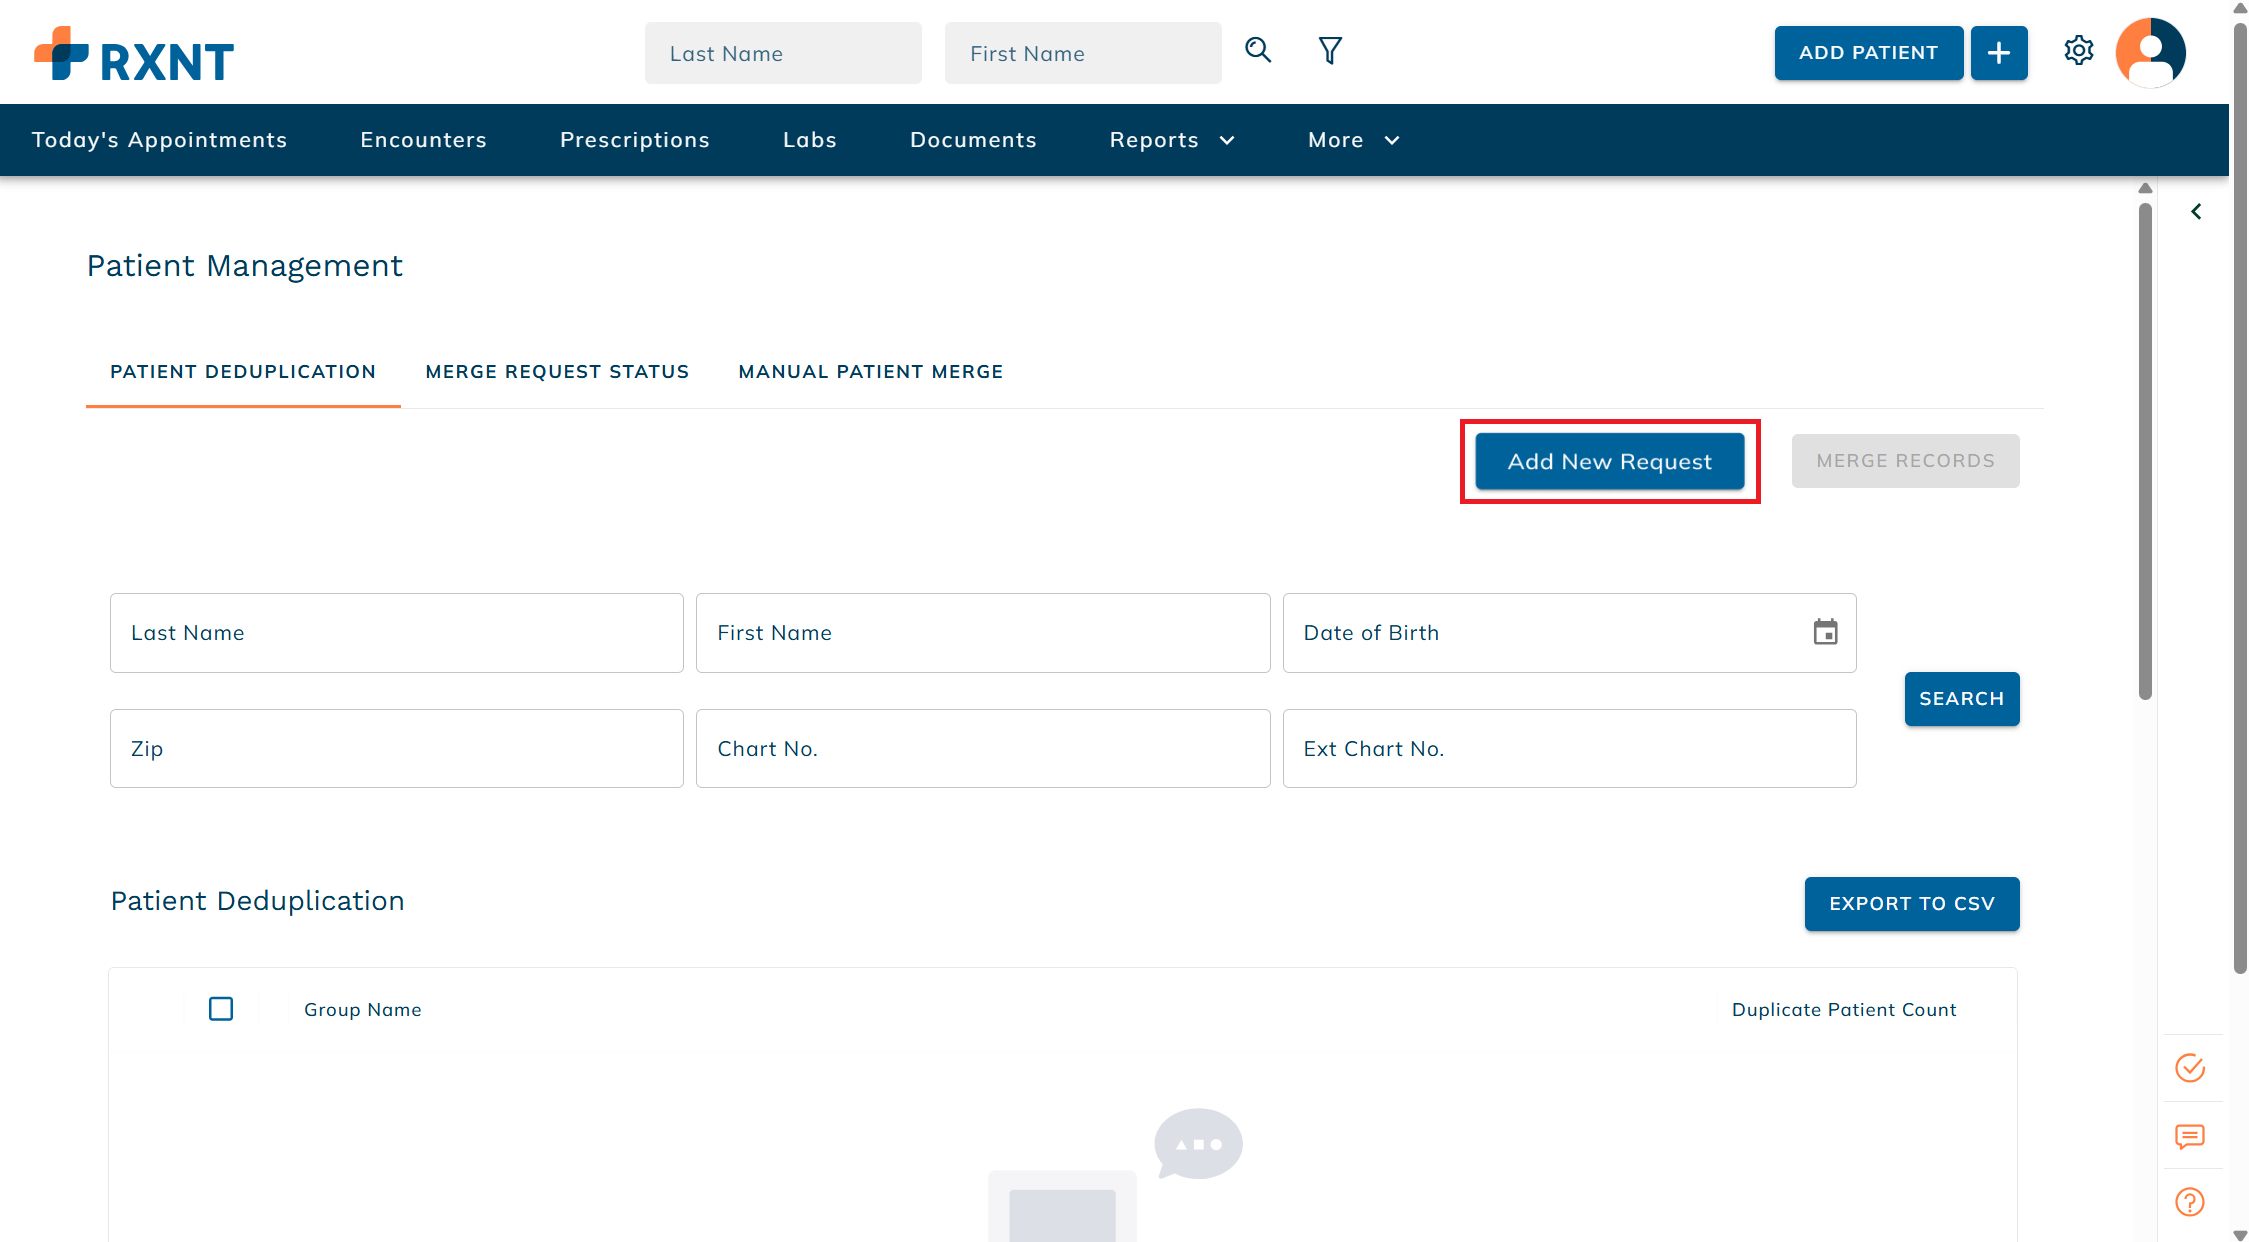
Task: Open the messages chat icon in sidebar
Action: click(2189, 1136)
